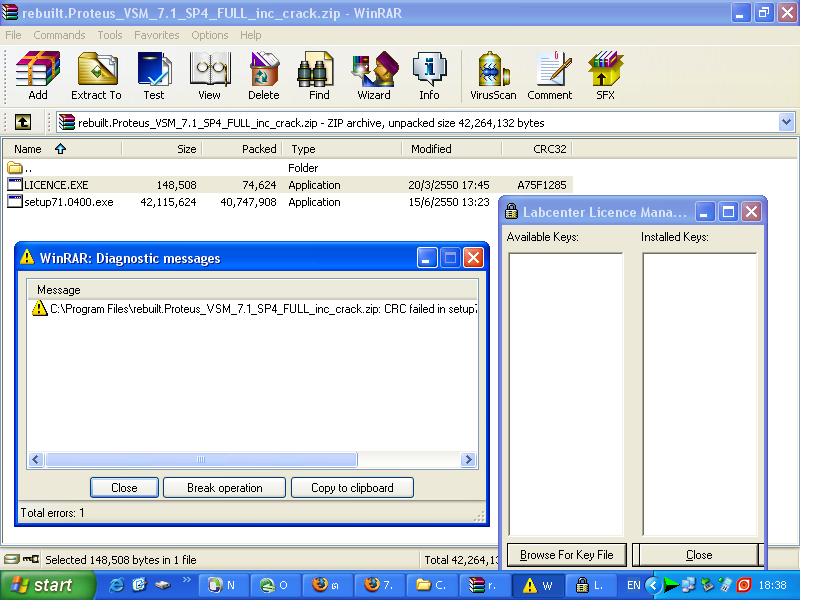Viewport: 820px width, 615px height.
Task: Click the scrollbar right arrow in diagnostic dialog
Action: tap(469, 460)
